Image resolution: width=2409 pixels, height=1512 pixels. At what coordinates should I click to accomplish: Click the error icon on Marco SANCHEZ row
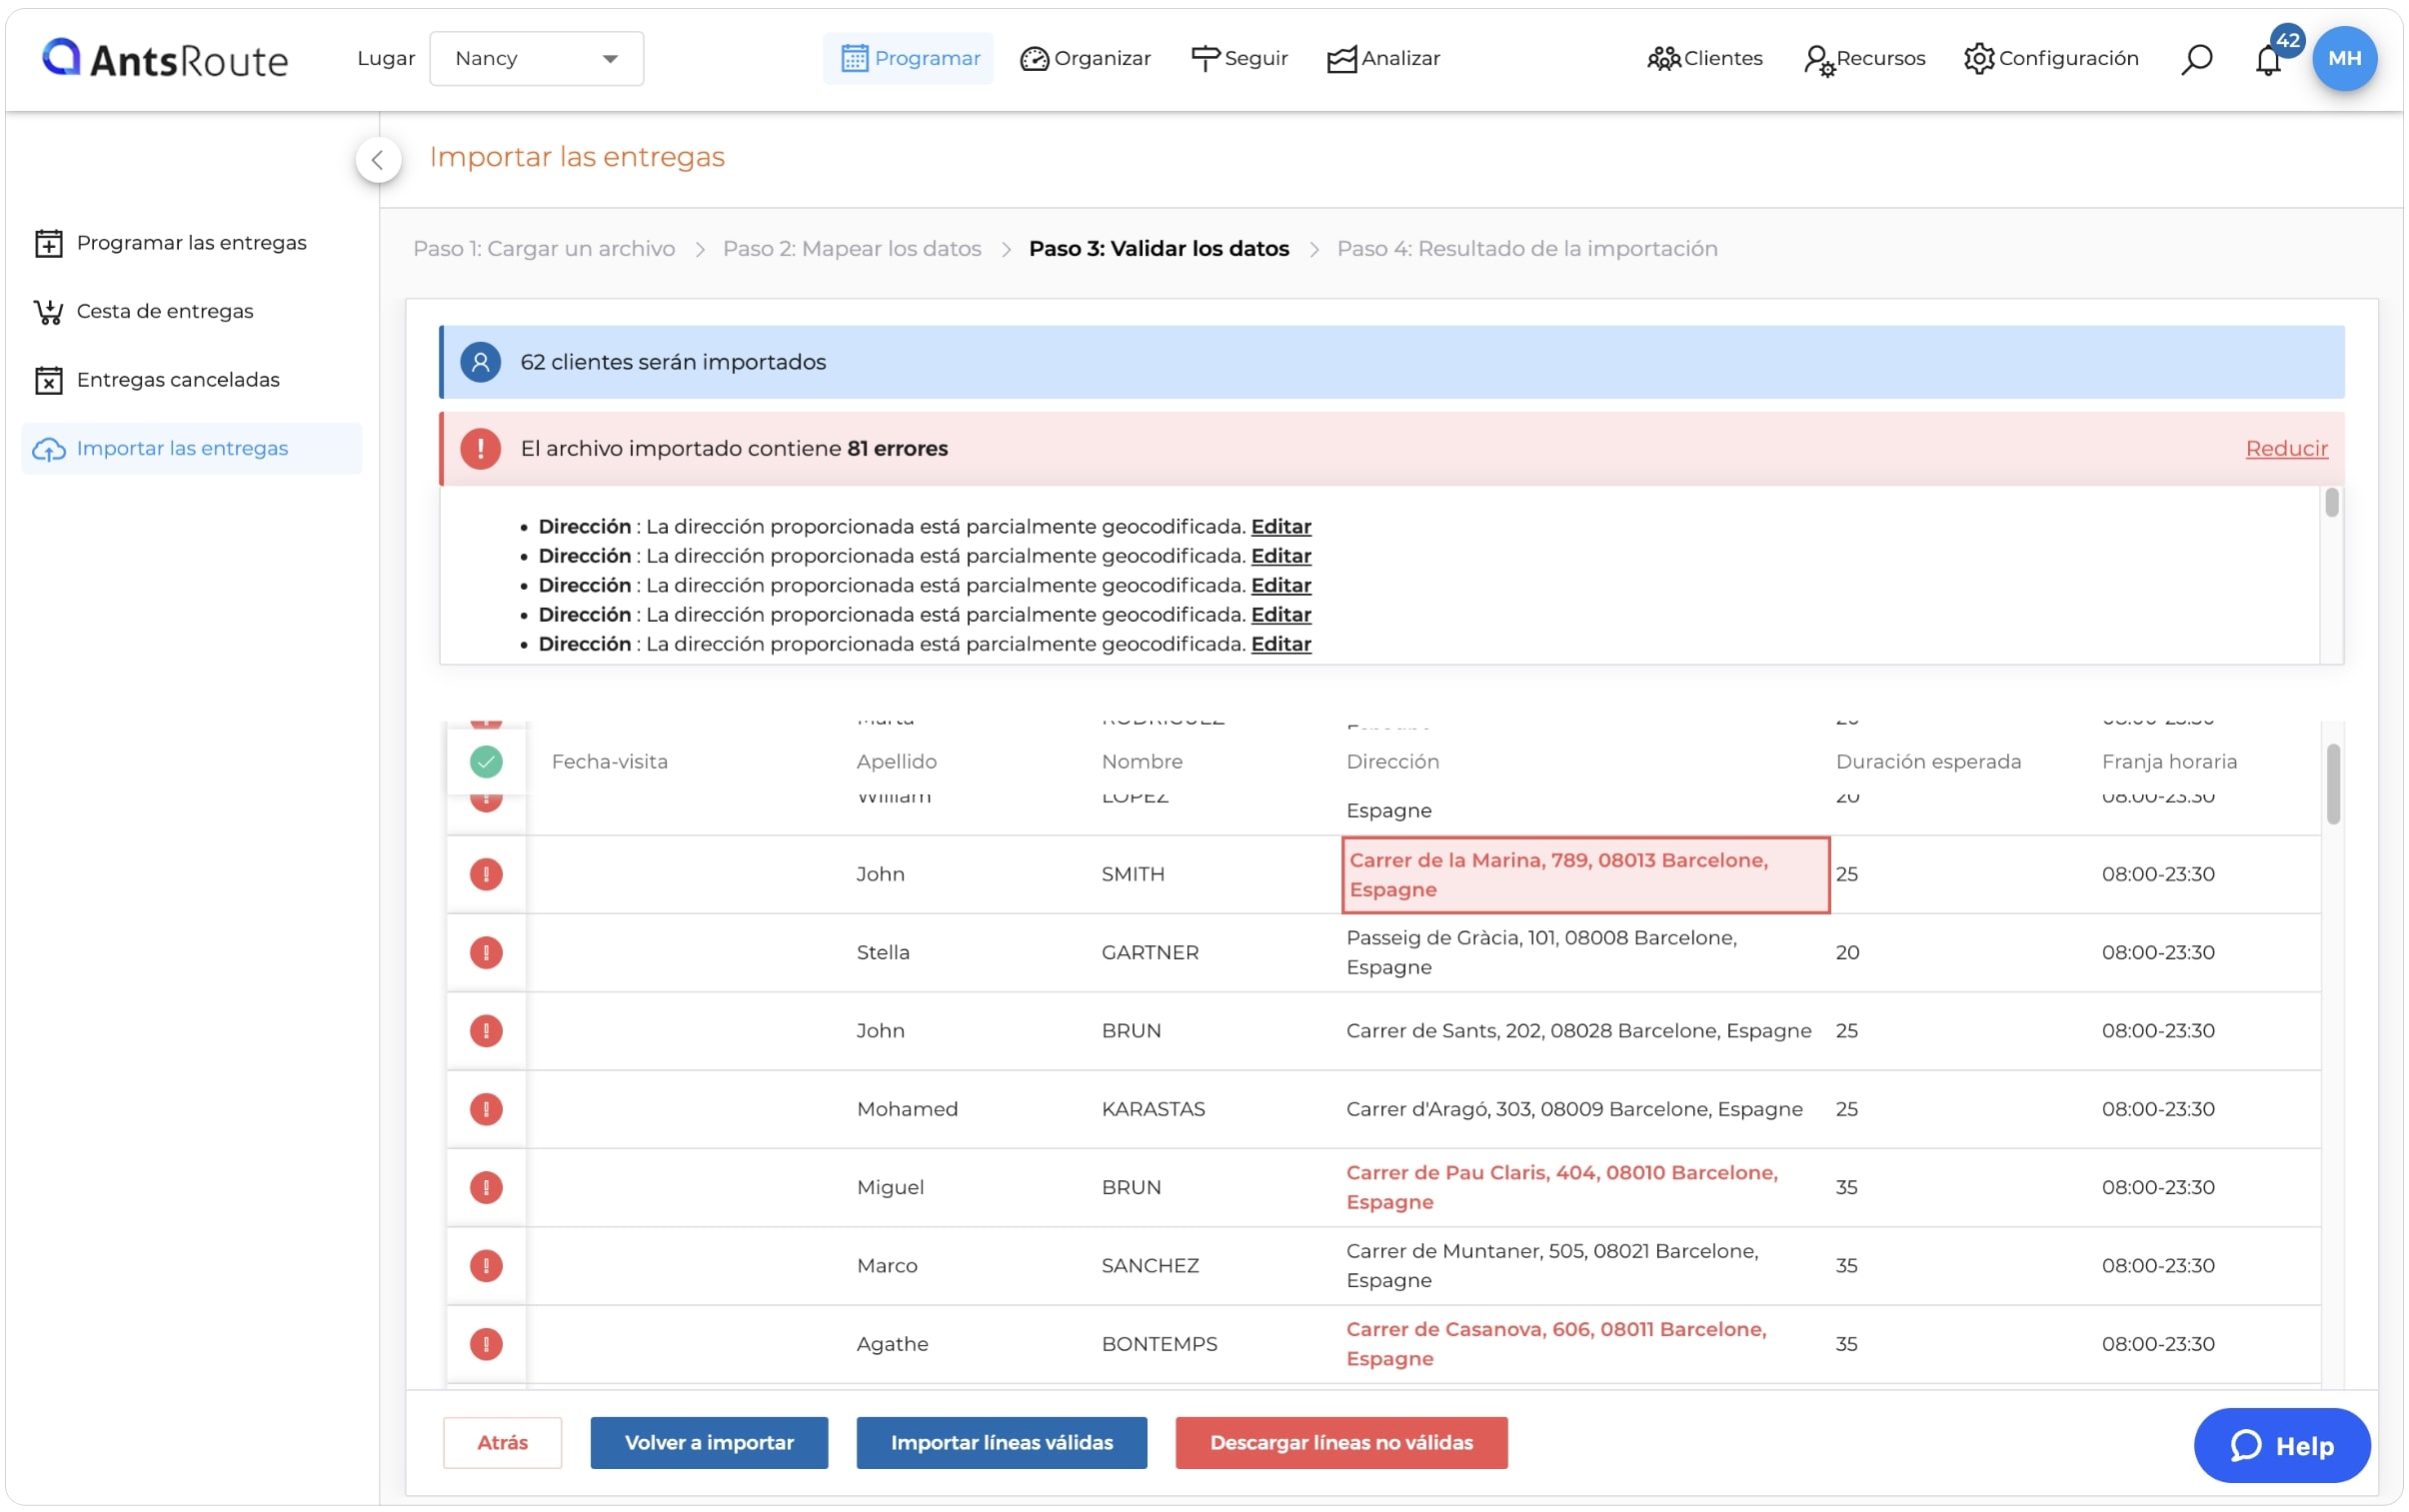click(486, 1266)
